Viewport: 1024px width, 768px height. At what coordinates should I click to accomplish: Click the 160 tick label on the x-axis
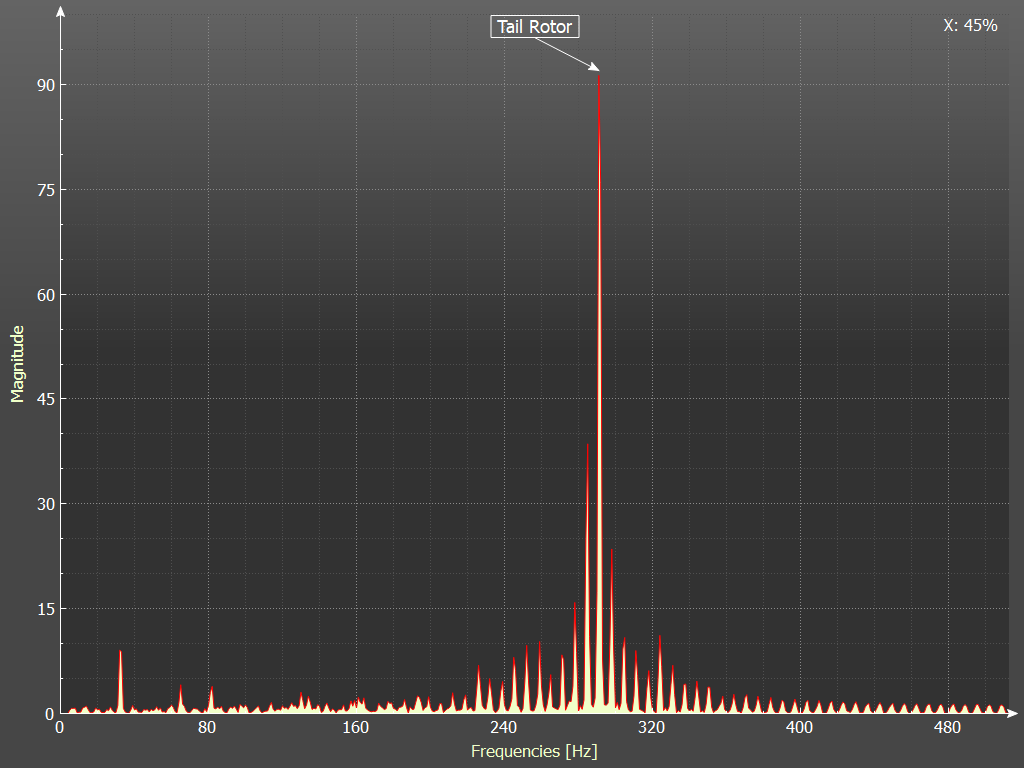(x=356, y=727)
